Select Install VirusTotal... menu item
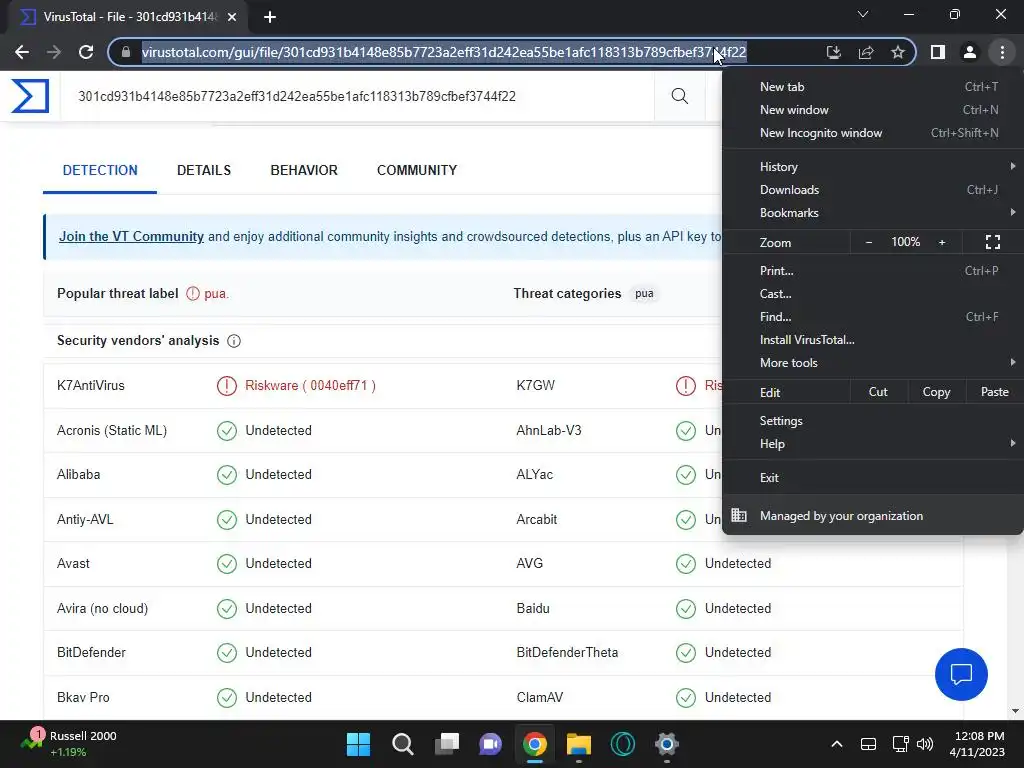1024x768 pixels. pyautogui.click(x=872, y=340)
